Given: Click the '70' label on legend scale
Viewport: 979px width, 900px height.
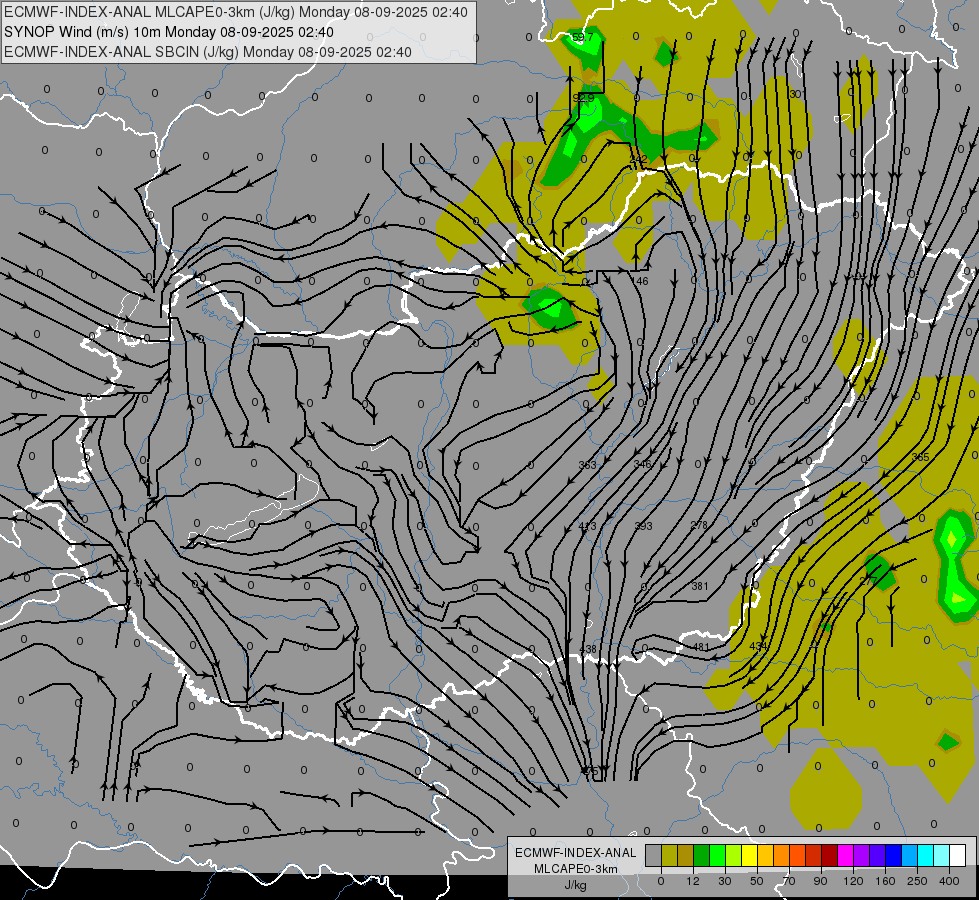Looking at the screenshot, I should [789, 881].
